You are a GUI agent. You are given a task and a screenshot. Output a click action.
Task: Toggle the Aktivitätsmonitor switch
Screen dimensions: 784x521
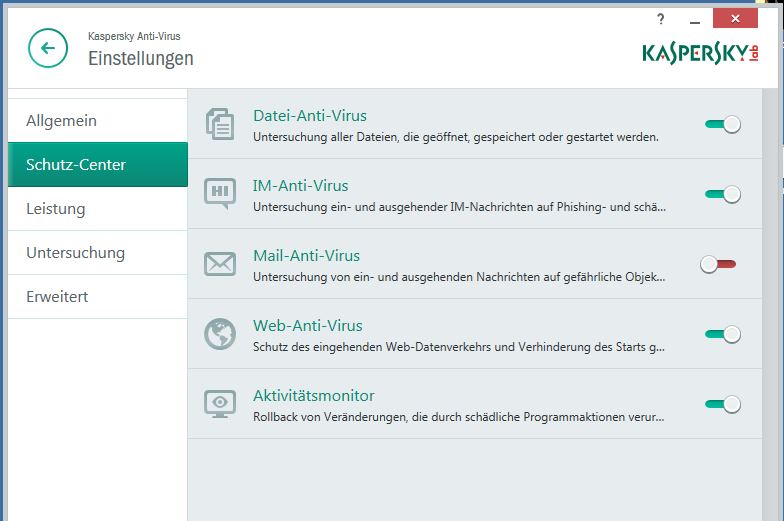point(722,404)
